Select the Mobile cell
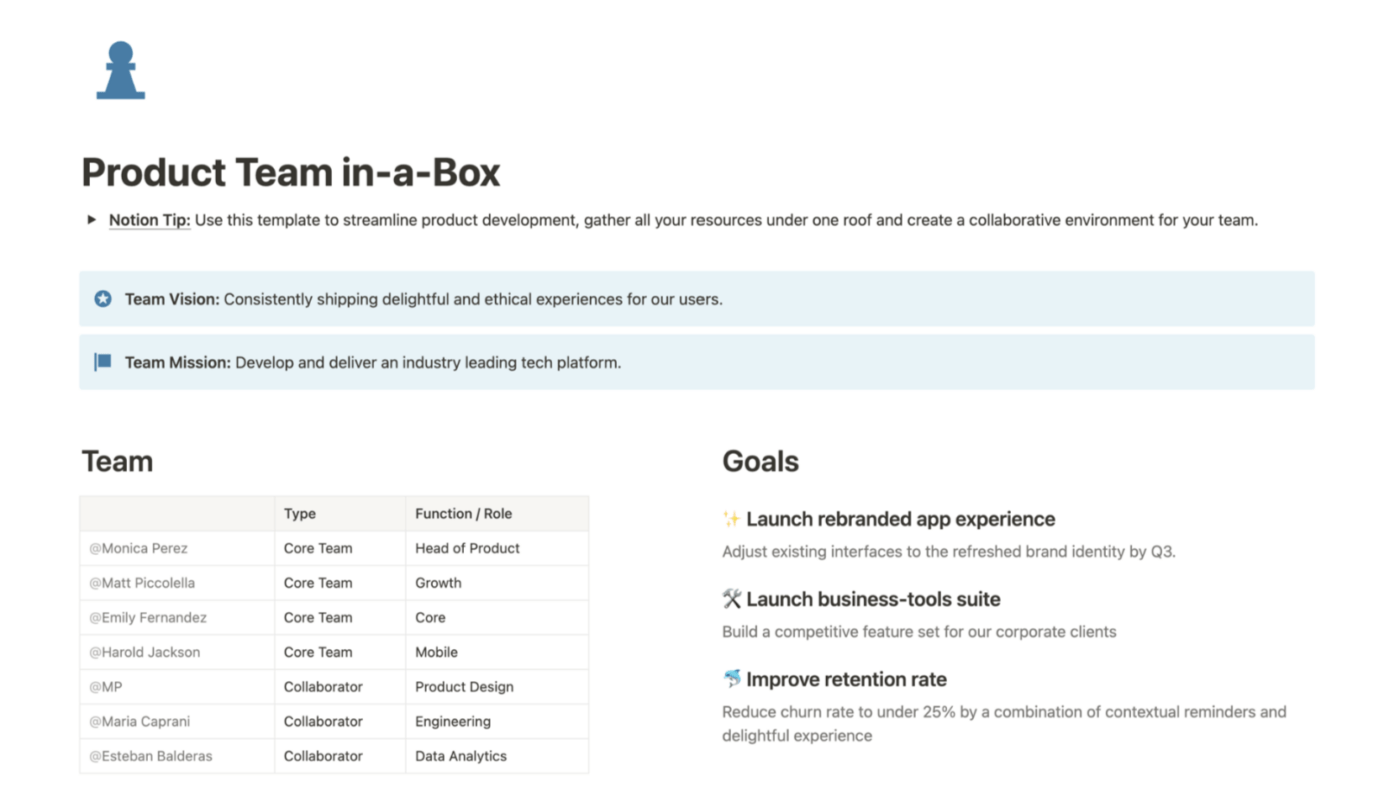Viewport: 1400px width, 787px height. pyautogui.click(x=497, y=652)
